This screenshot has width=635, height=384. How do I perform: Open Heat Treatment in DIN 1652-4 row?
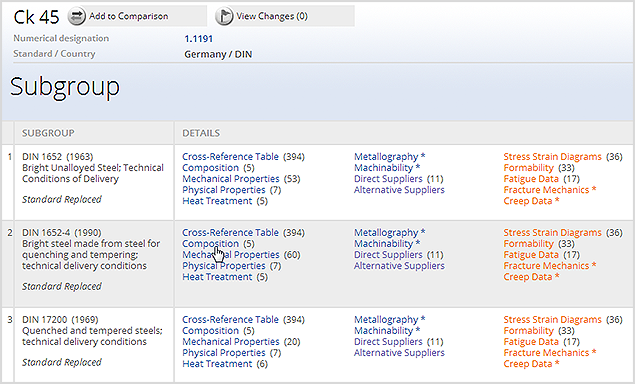click(217, 277)
